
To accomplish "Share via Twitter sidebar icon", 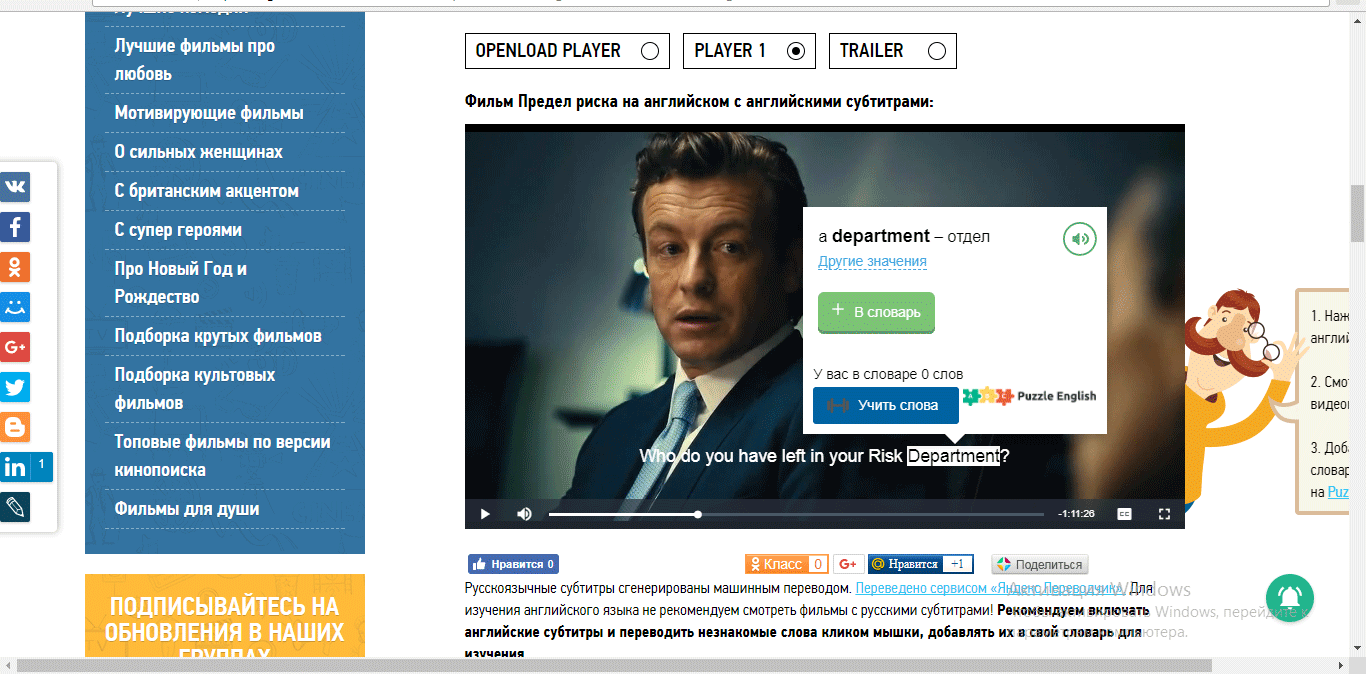I will [x=15, y=387].
